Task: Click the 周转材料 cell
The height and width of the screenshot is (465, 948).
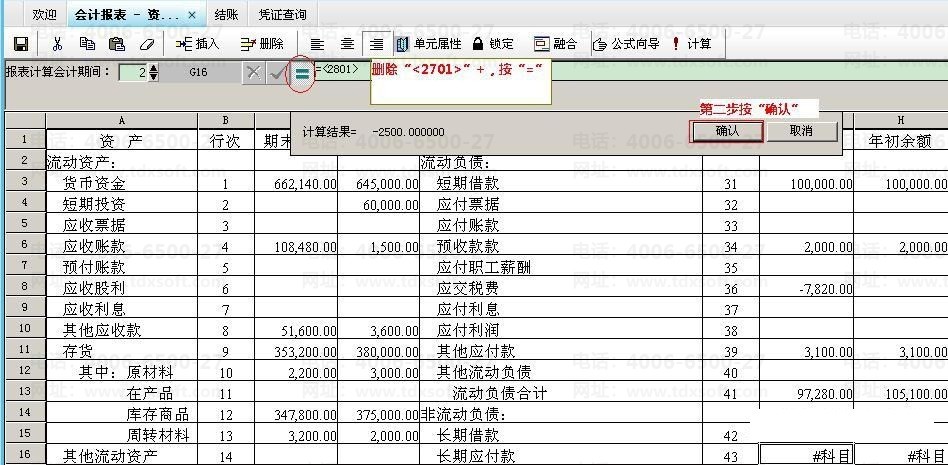Action: 122,435
